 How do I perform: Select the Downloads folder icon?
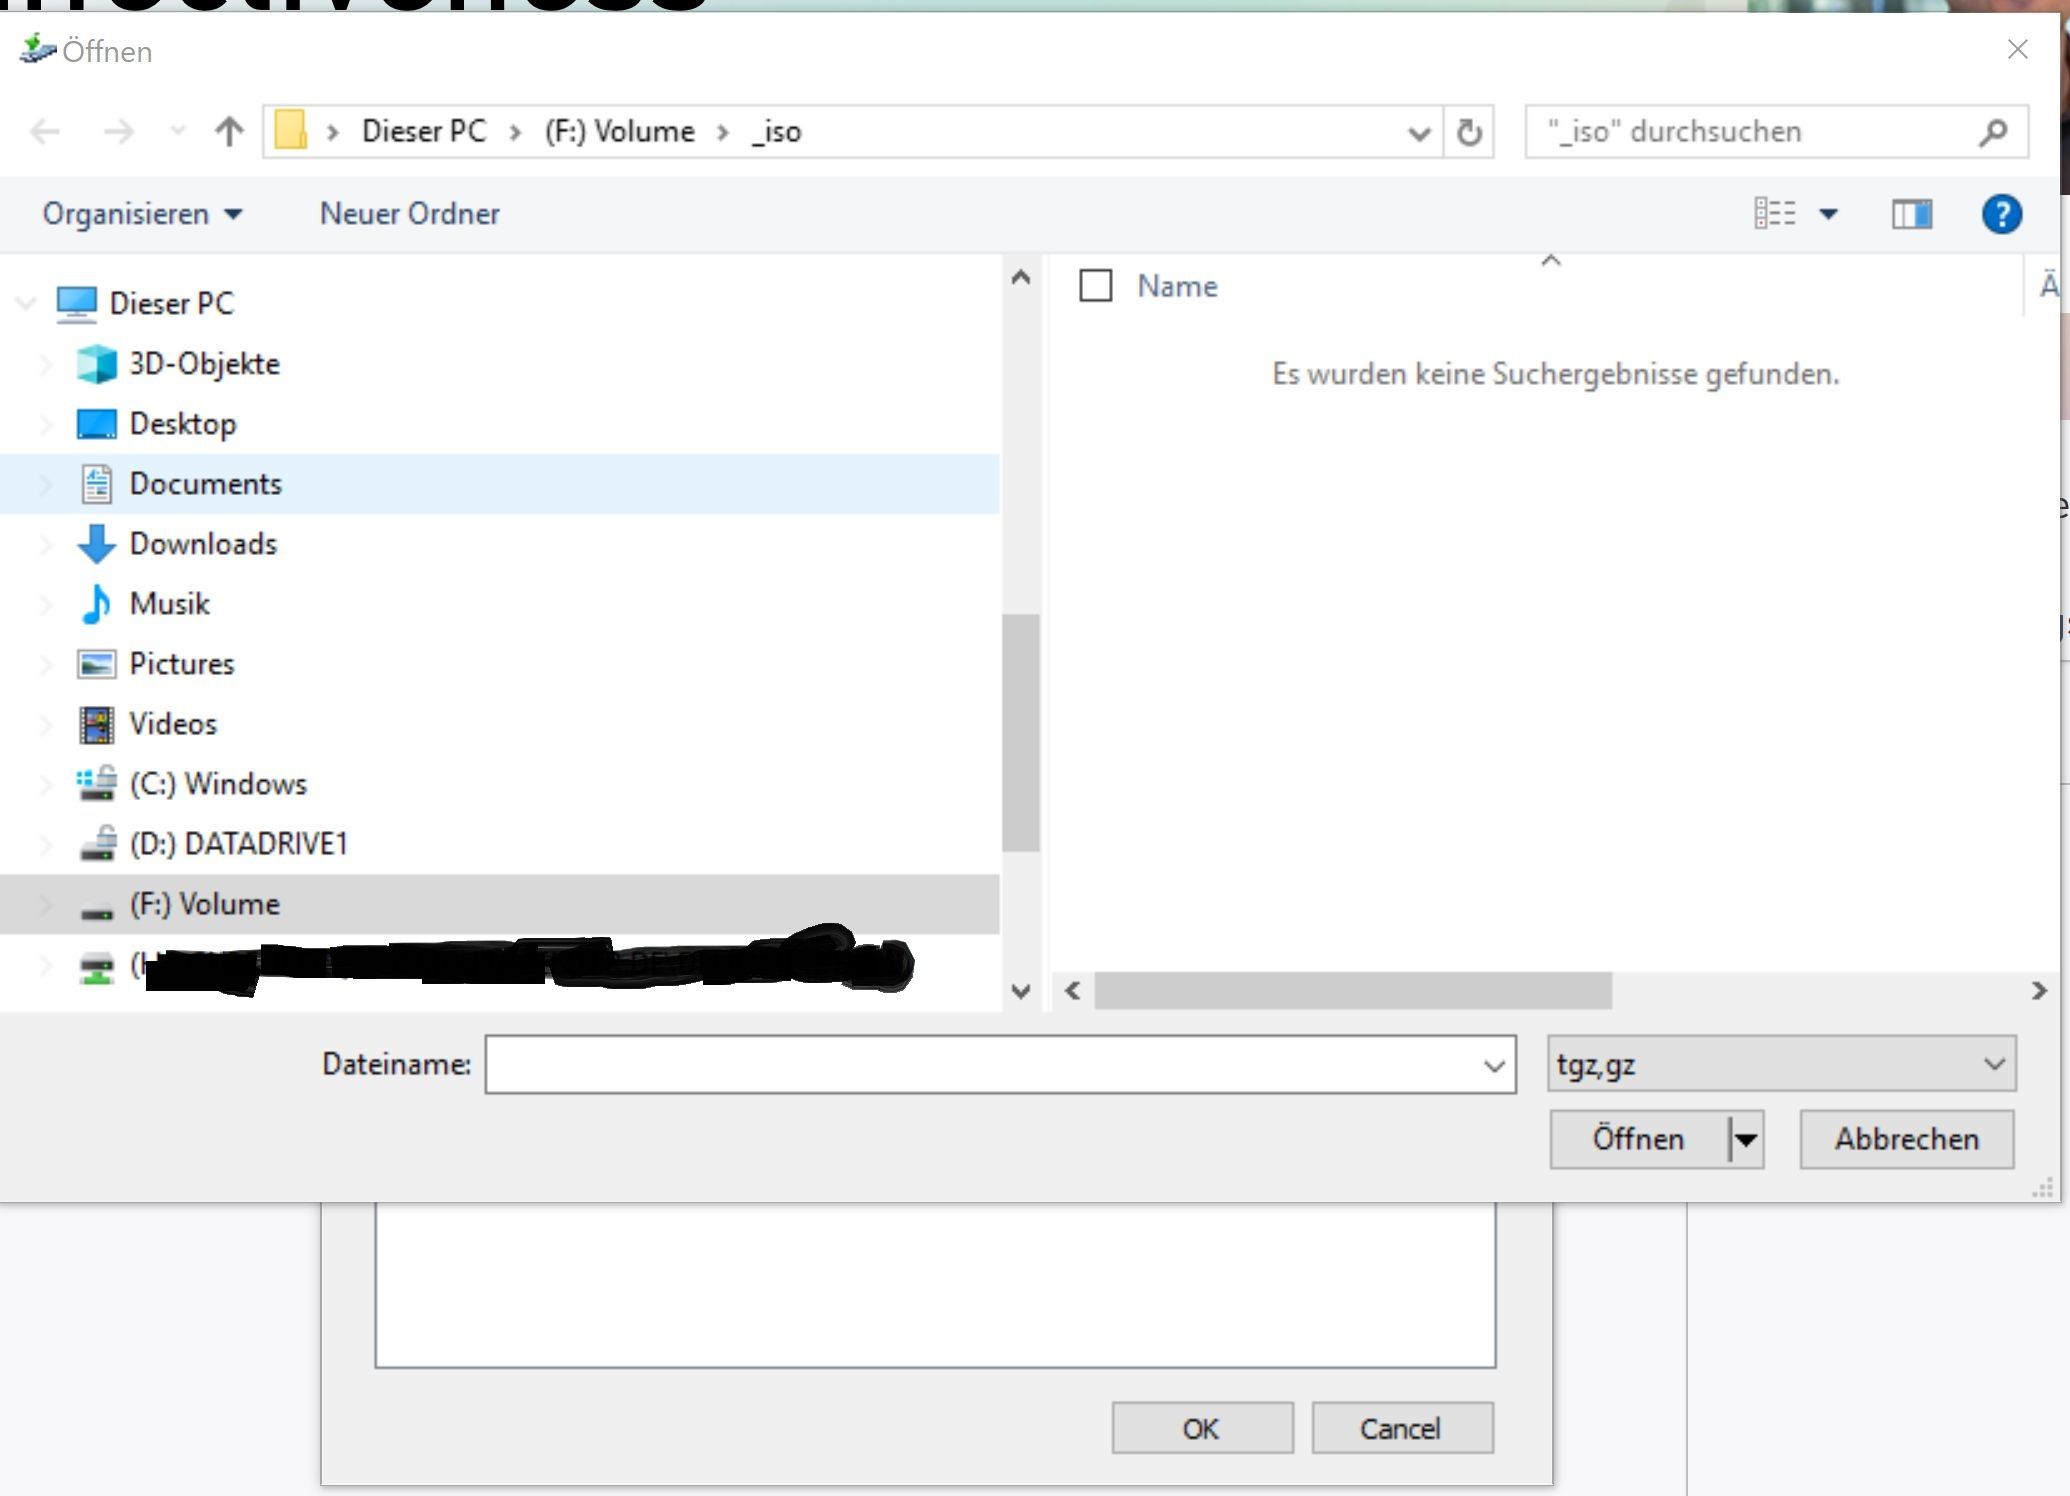pyautogui.click(x=95, y=544)
